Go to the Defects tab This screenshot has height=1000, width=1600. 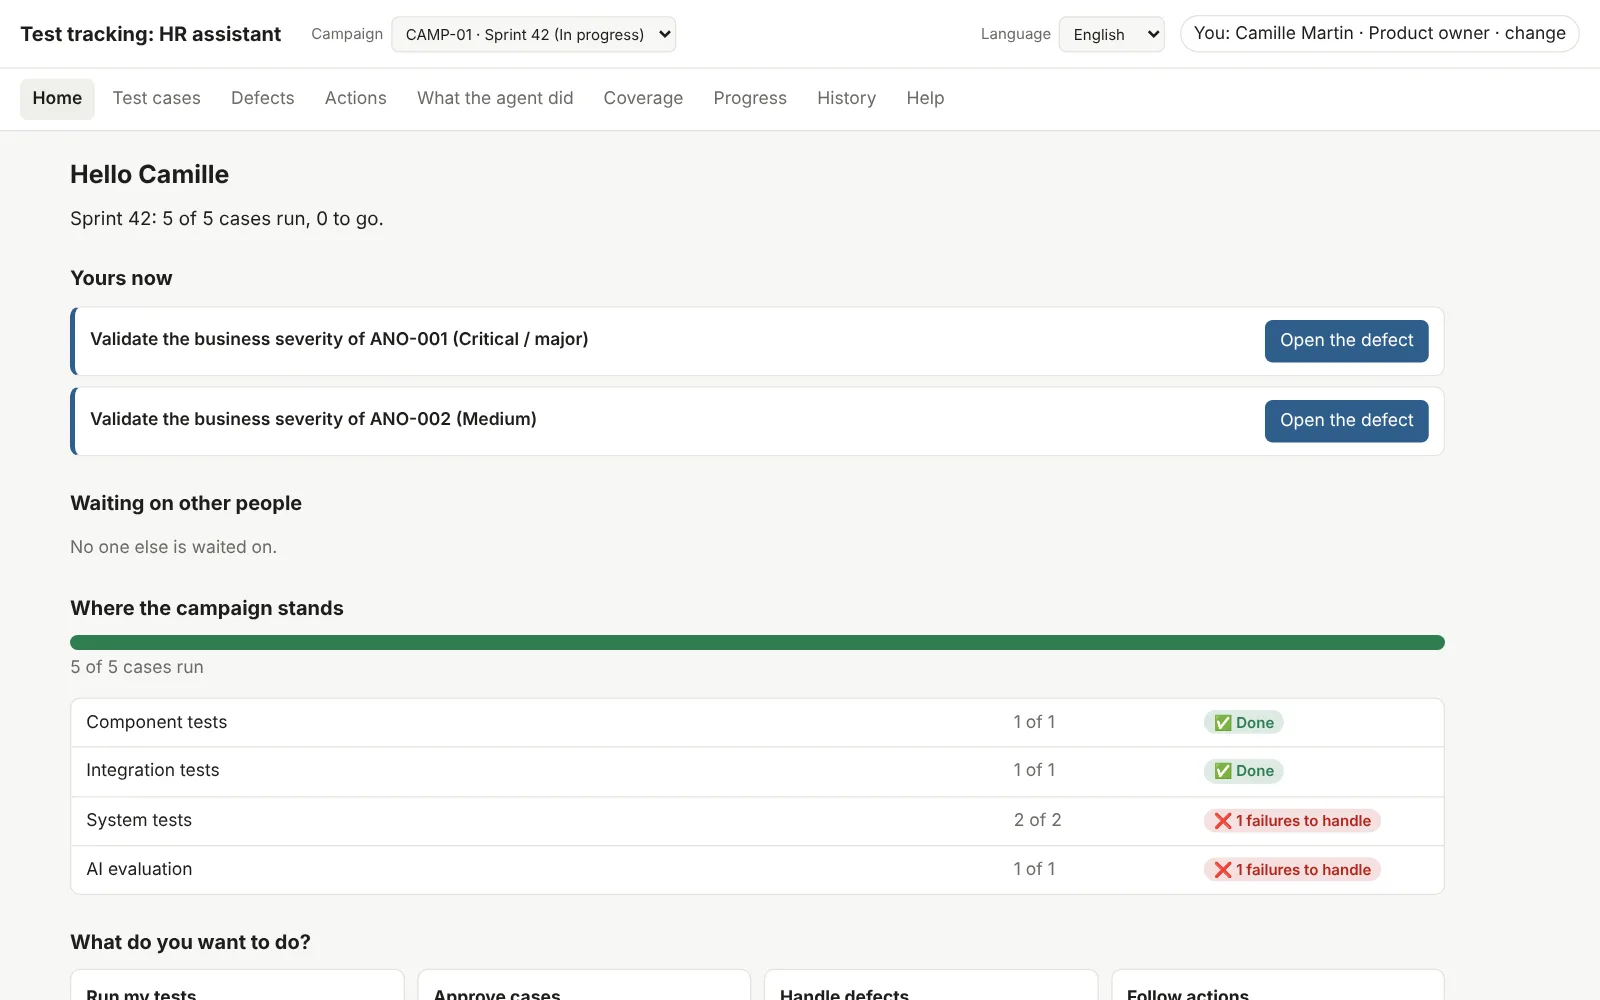coord(263,98)
